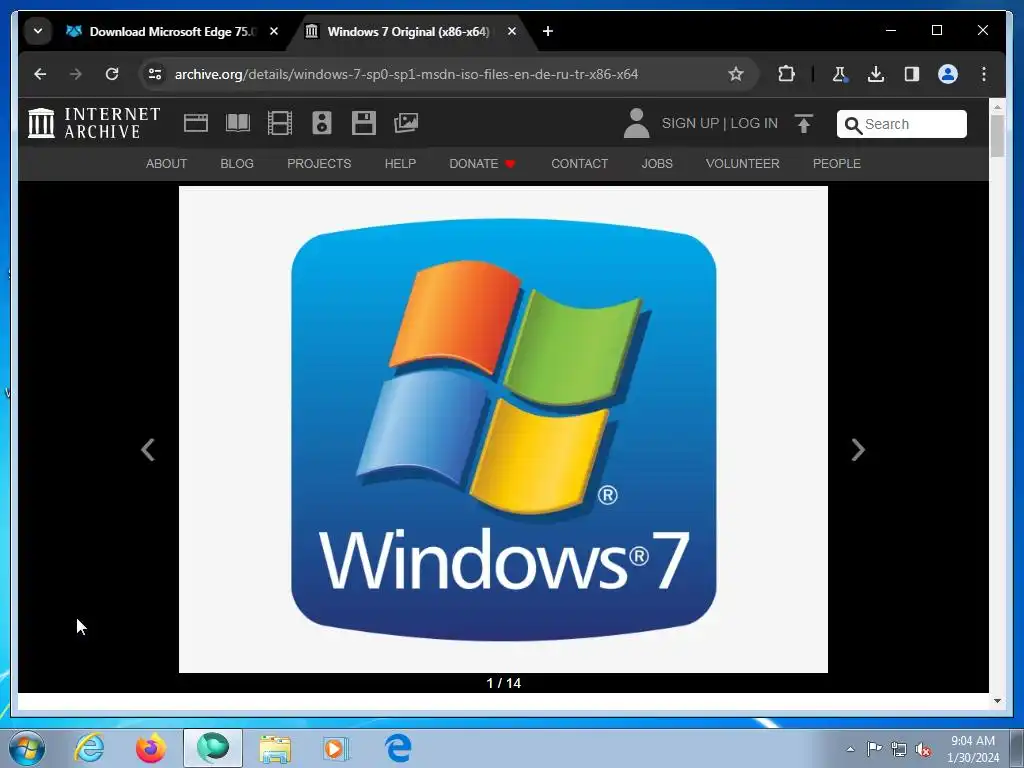Bookmark this page with the star
This screenshot has height=768, width=1024.
pos(736,74)
